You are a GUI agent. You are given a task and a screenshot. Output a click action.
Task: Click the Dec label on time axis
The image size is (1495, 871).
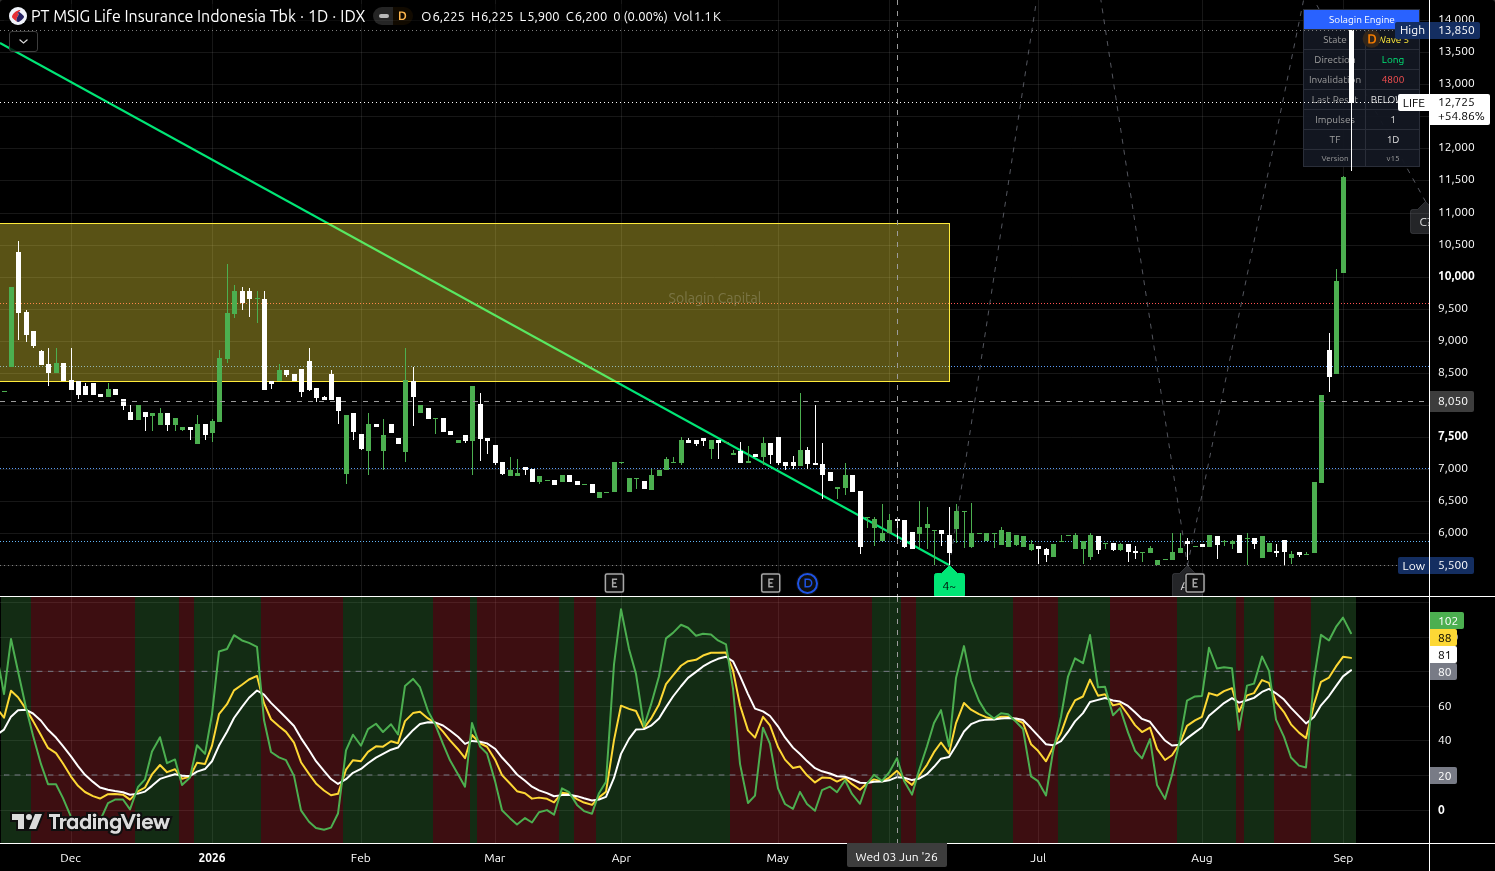[x=70, y=858]
